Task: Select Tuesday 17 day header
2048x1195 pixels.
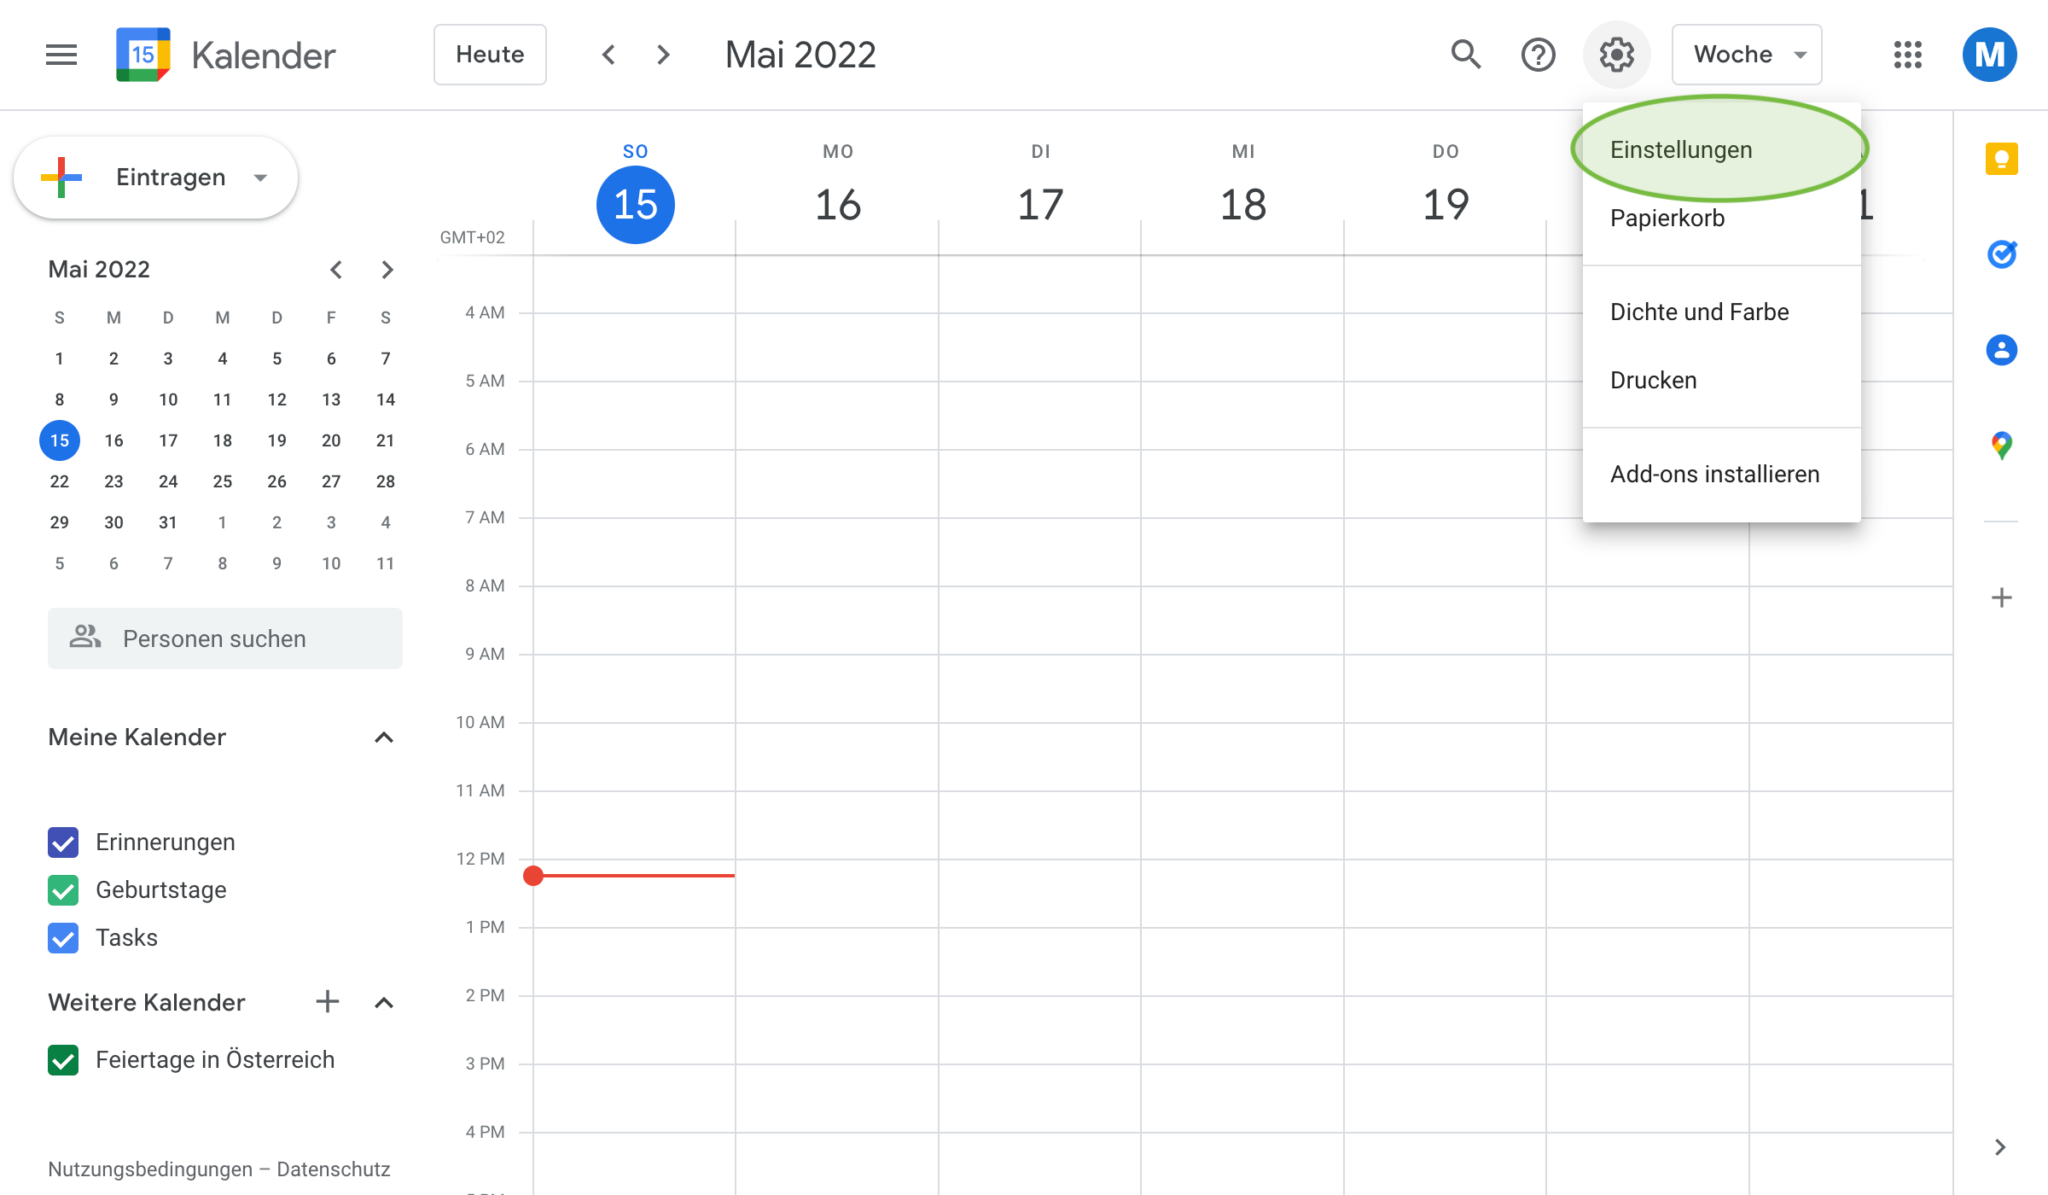Action: click(x=1040, y=204)
